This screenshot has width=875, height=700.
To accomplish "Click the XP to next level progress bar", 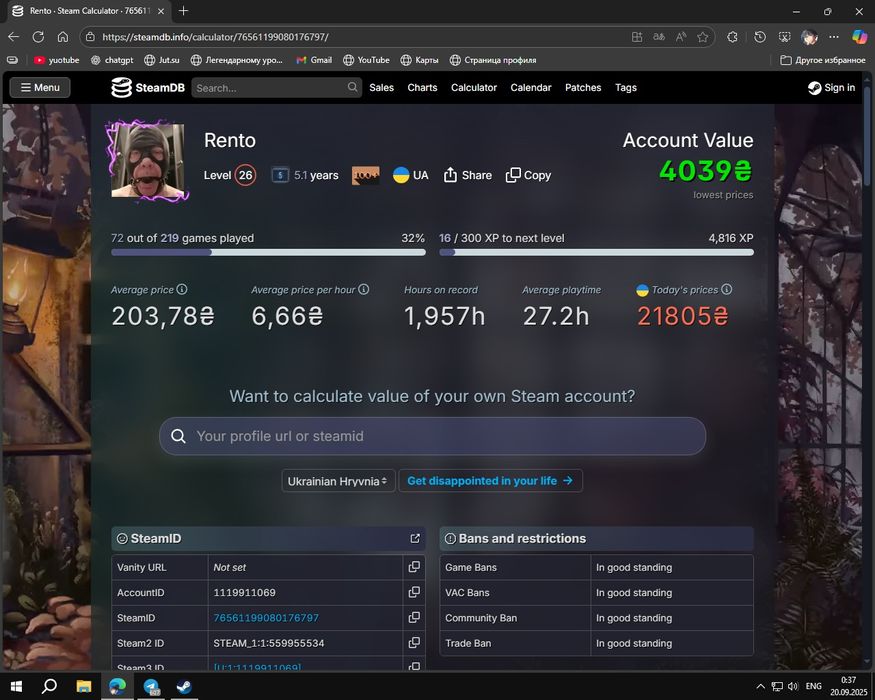I will [597, 252].
